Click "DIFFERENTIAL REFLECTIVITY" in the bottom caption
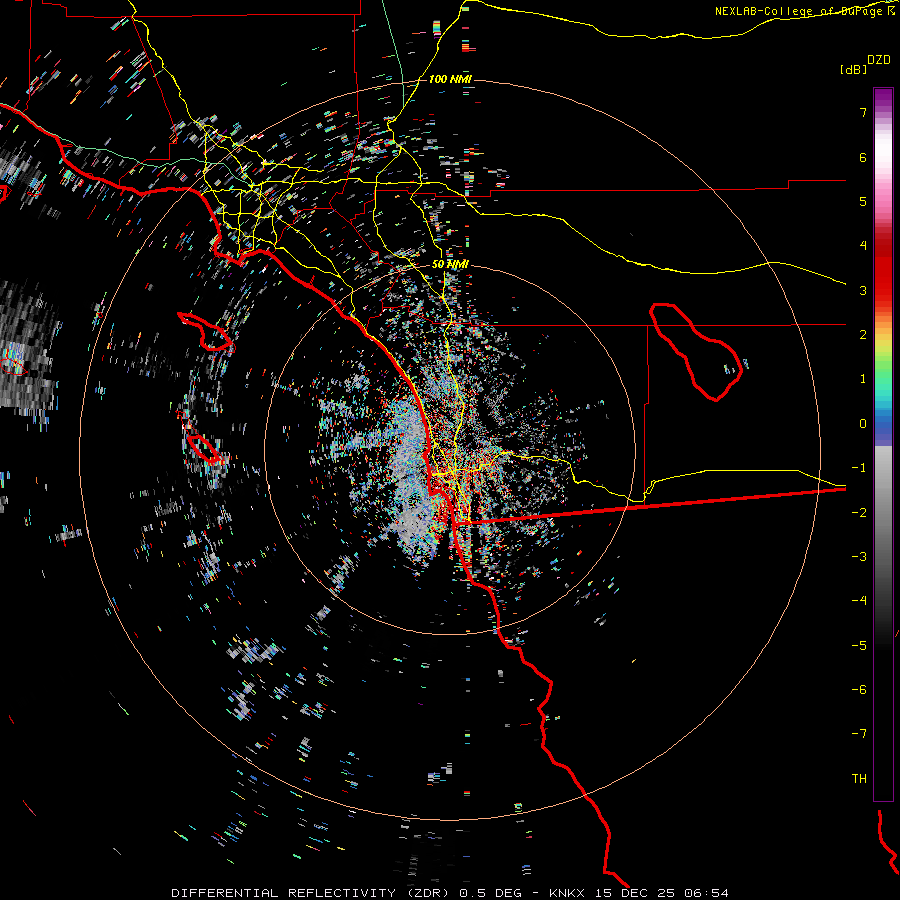This screenshot has height=900, width=900. [x=284, y=893]
